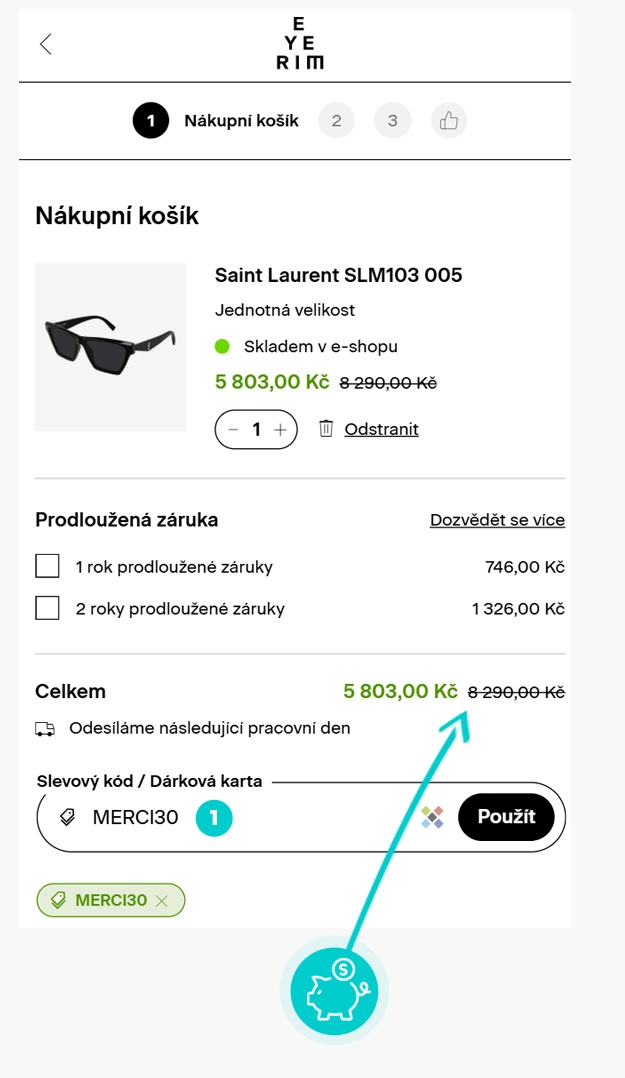Open the Dozvědět se více link
625x1078 pixels.
coord(497,520)
